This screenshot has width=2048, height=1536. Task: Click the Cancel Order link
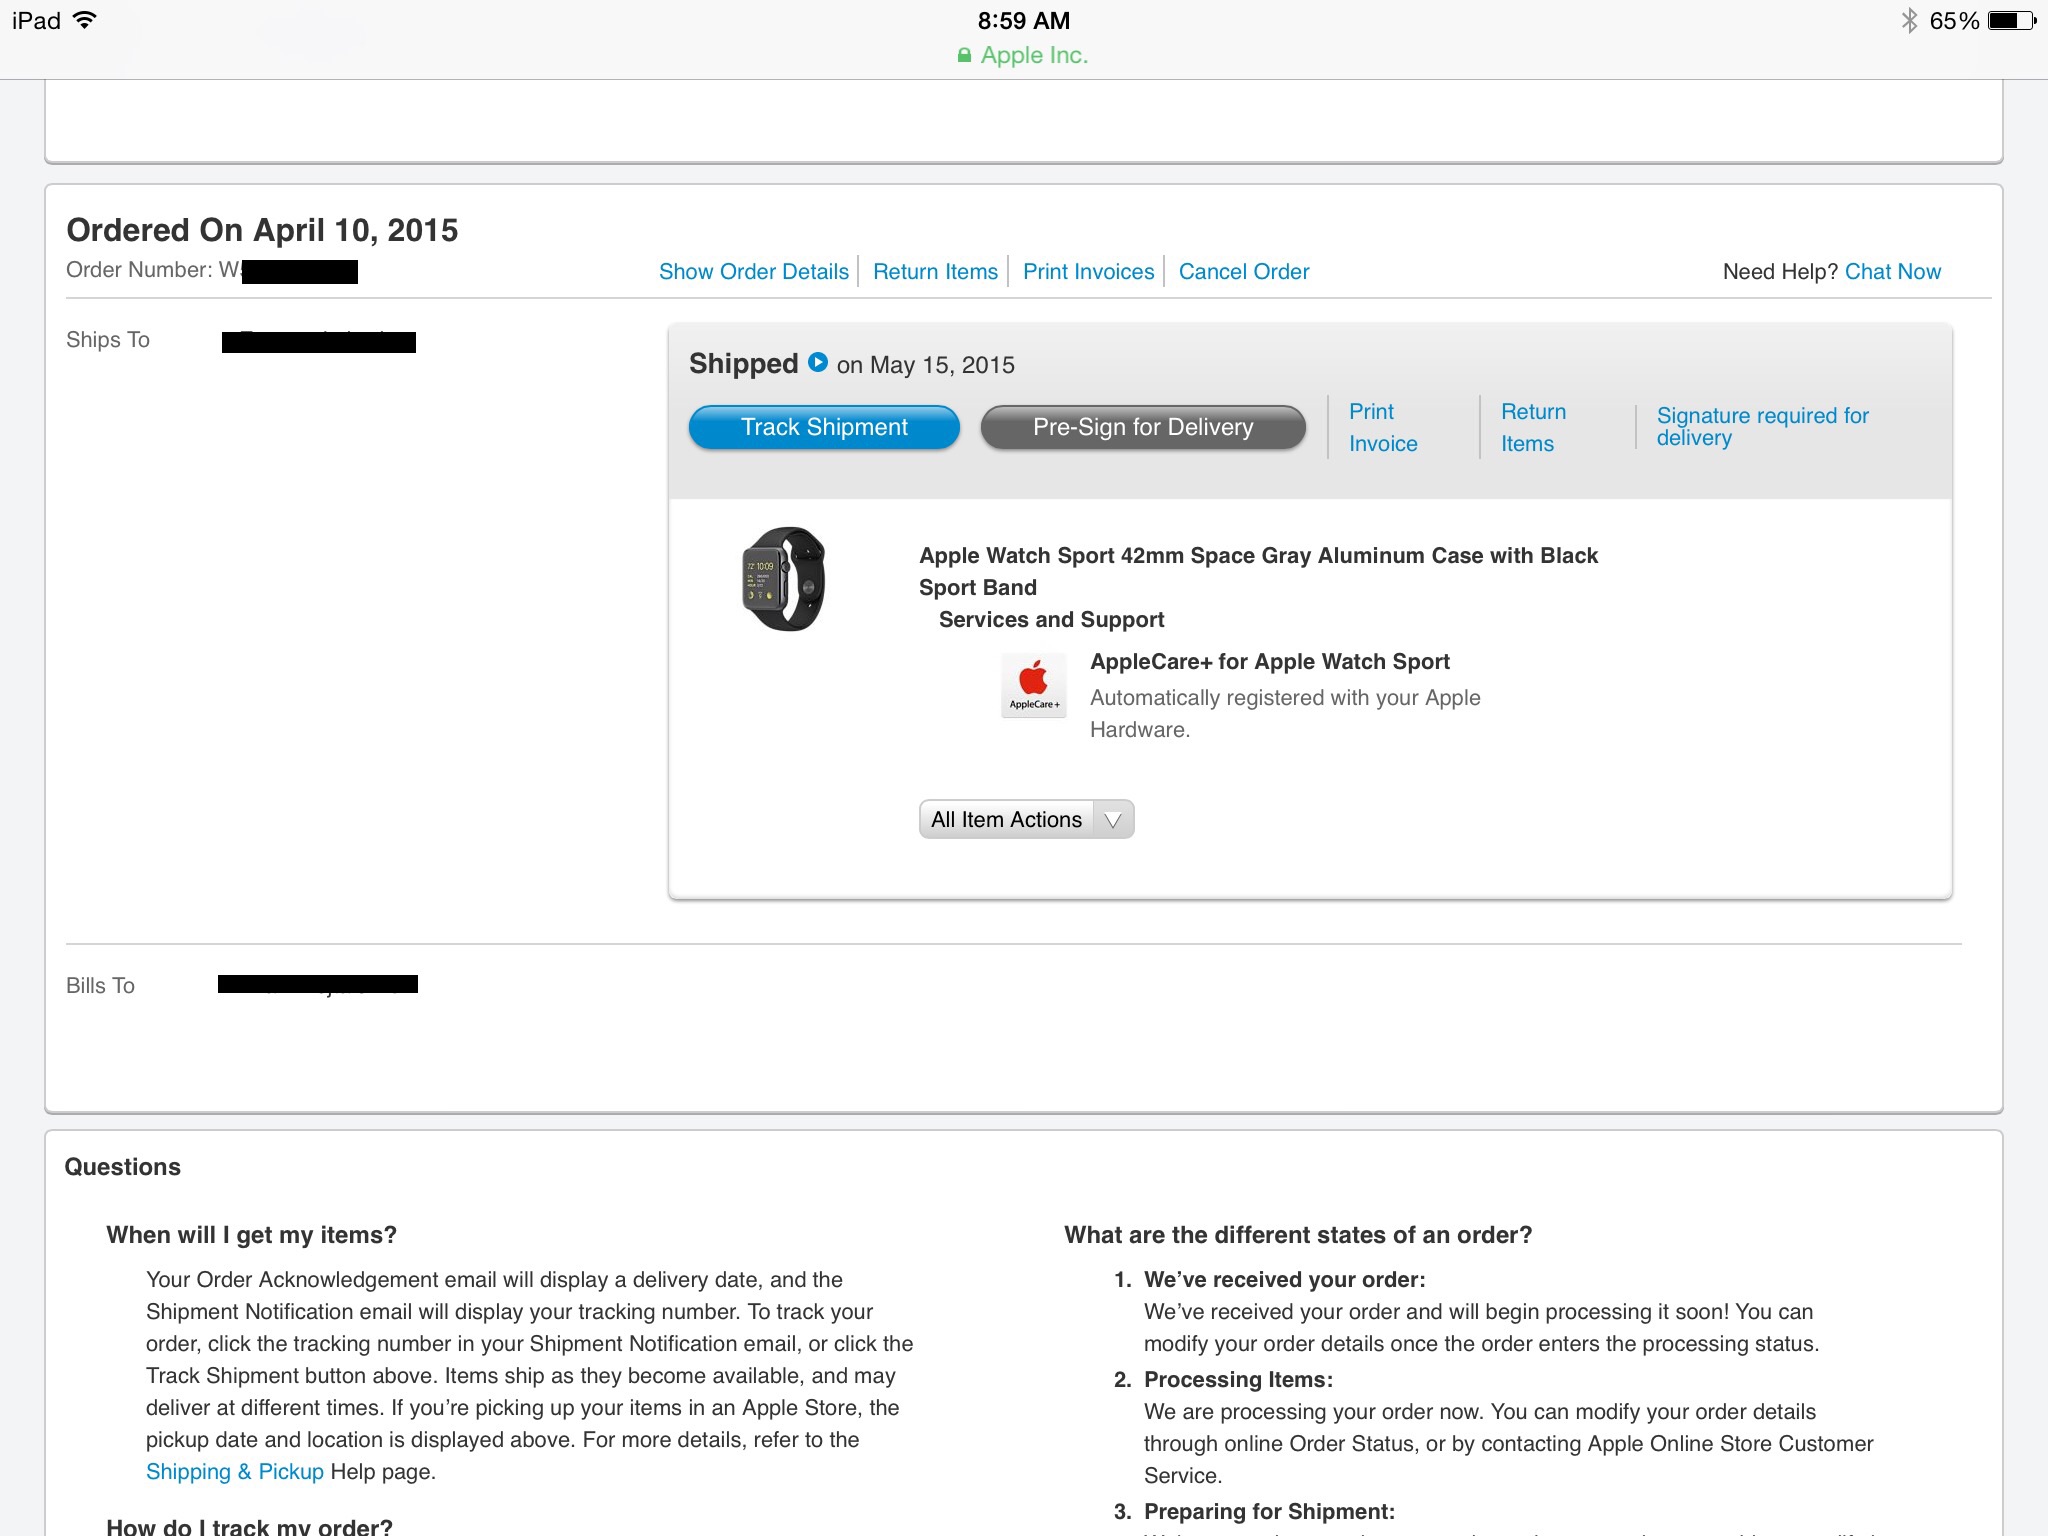click(x=1244, y=271)
